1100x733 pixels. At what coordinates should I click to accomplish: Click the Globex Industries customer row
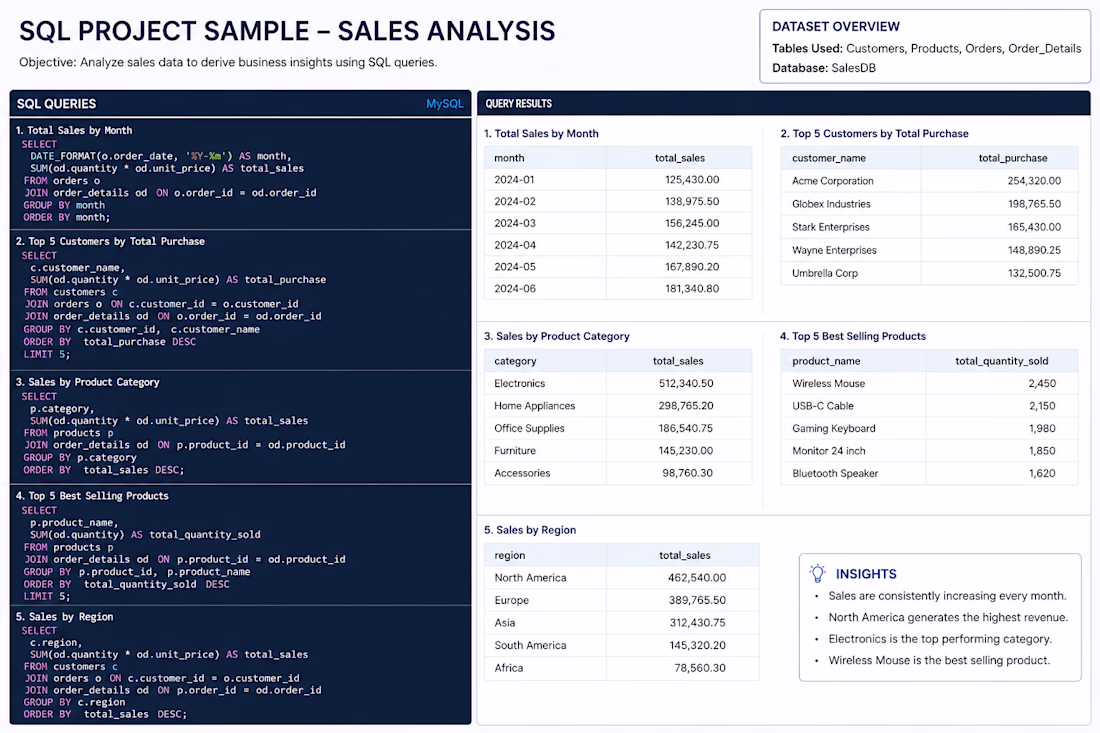[929, 204]
